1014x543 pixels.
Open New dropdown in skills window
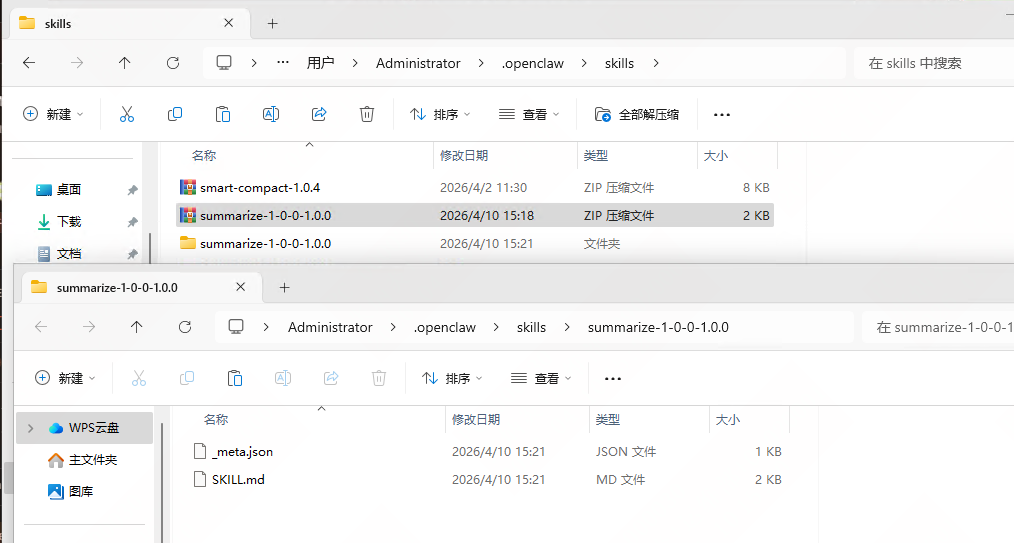(x=53, y=114)
